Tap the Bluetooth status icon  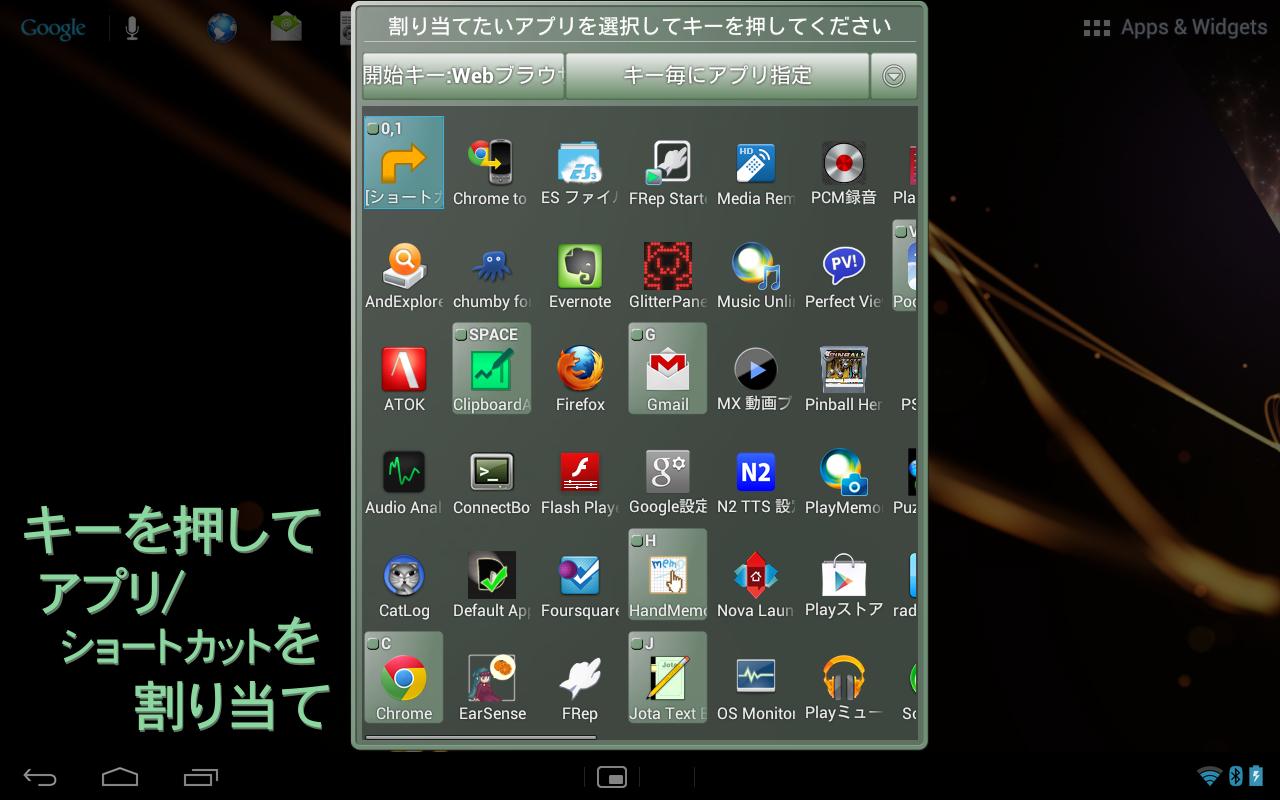coord(1235,776)
